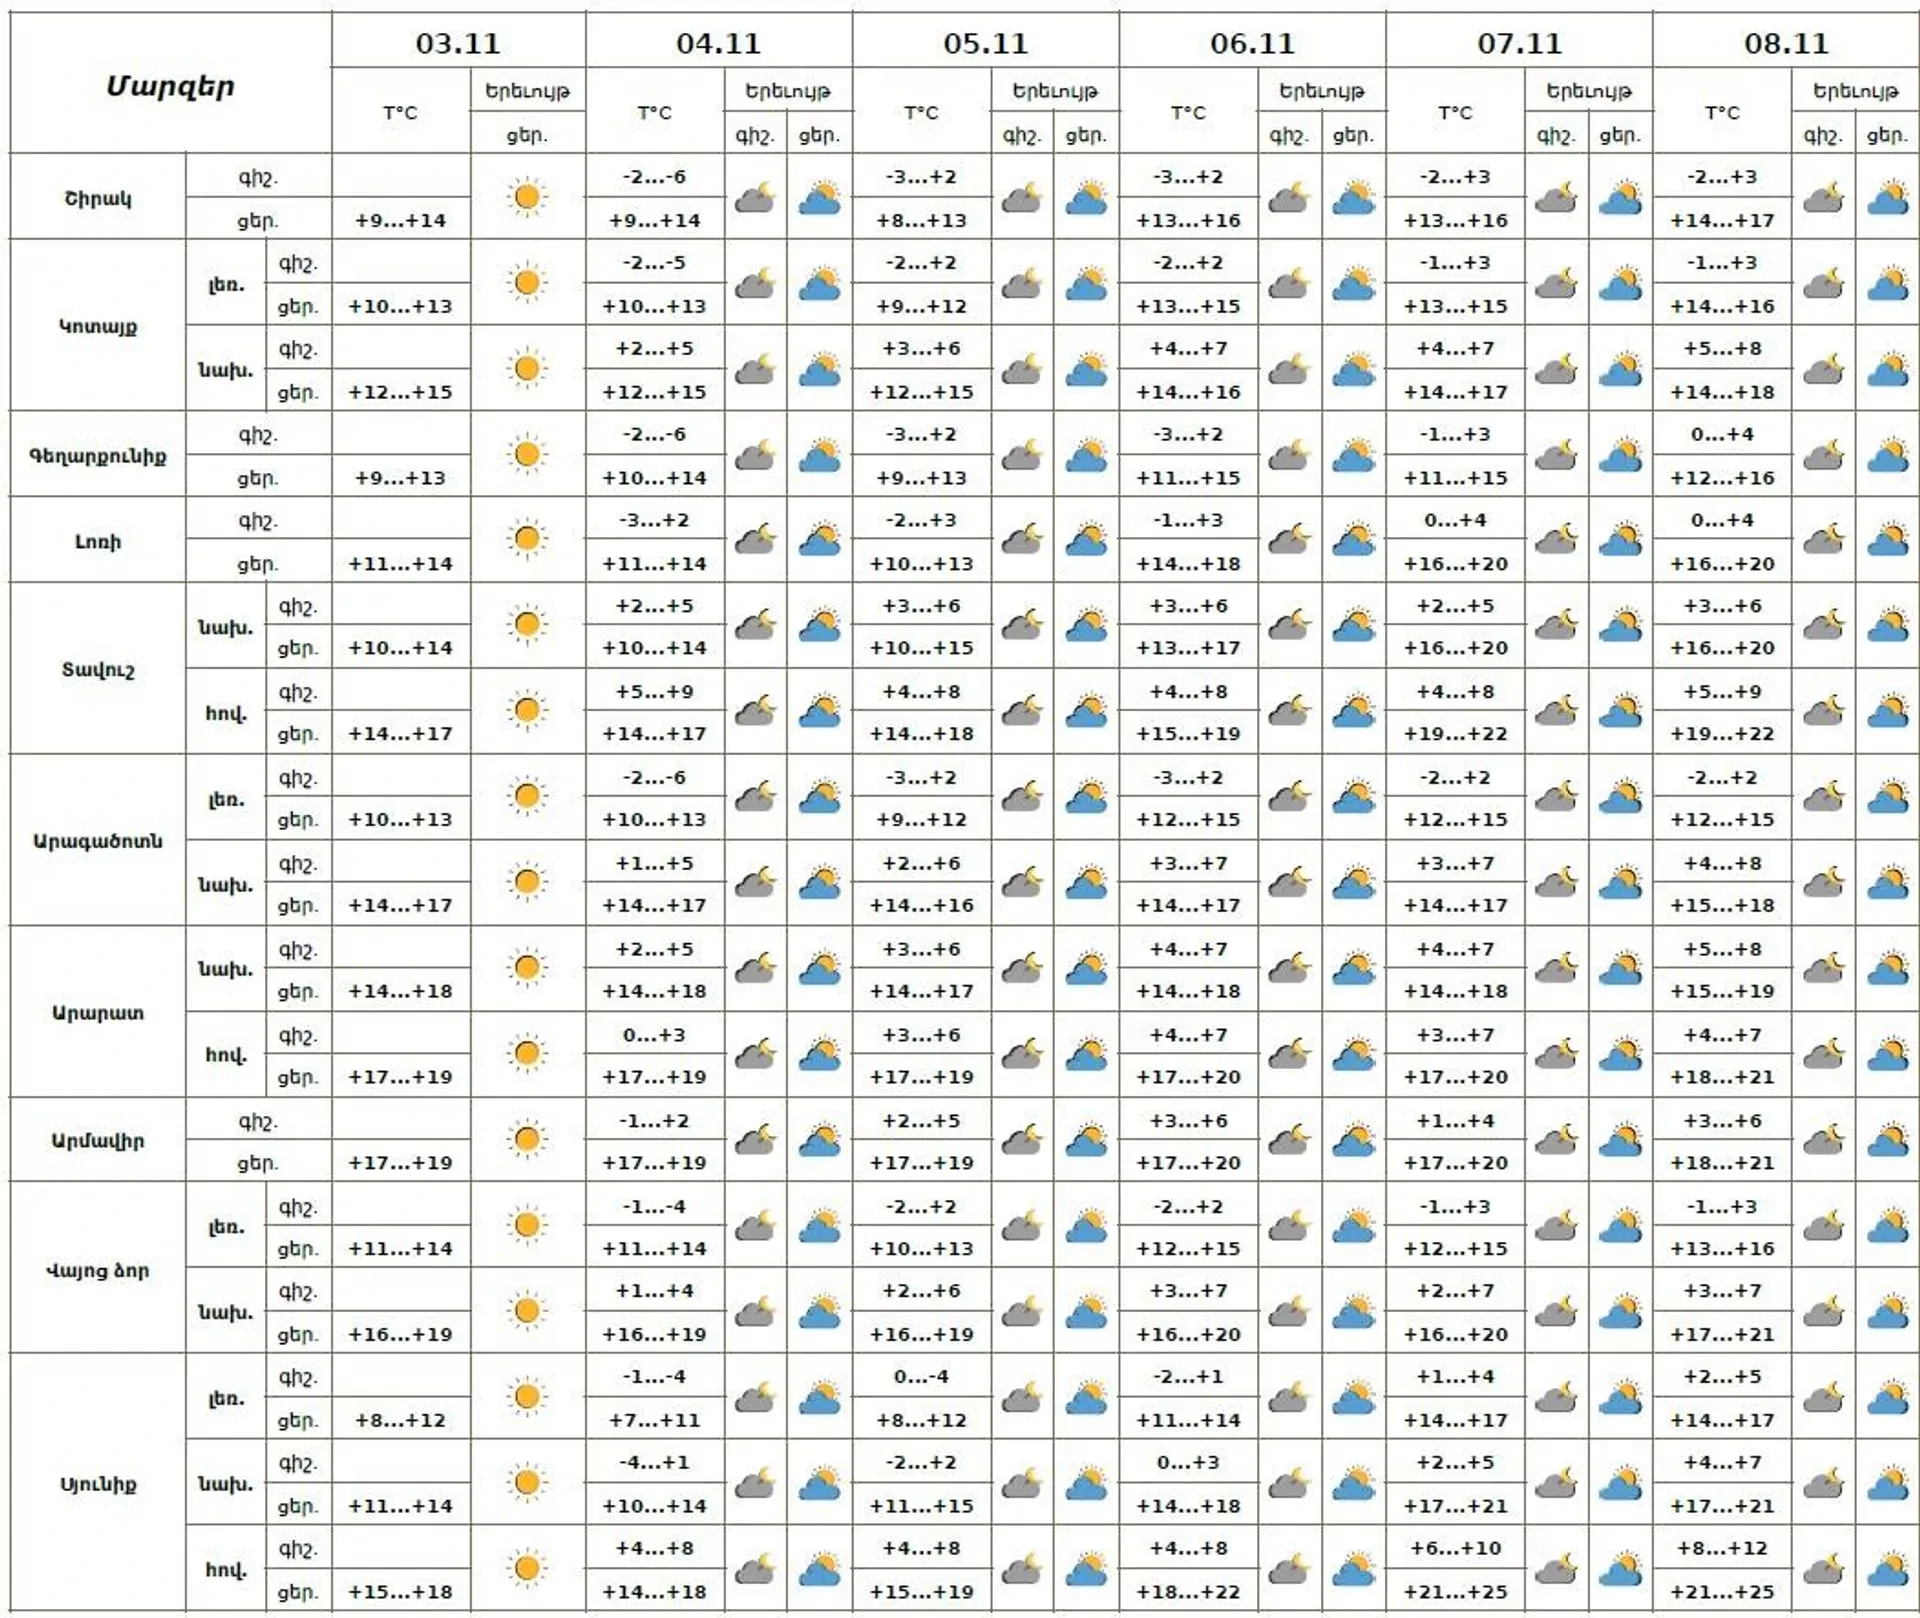Click the +21...+25 temperature under 08.11
Screen dimensions: 1920x1618
point(1722,1592)
